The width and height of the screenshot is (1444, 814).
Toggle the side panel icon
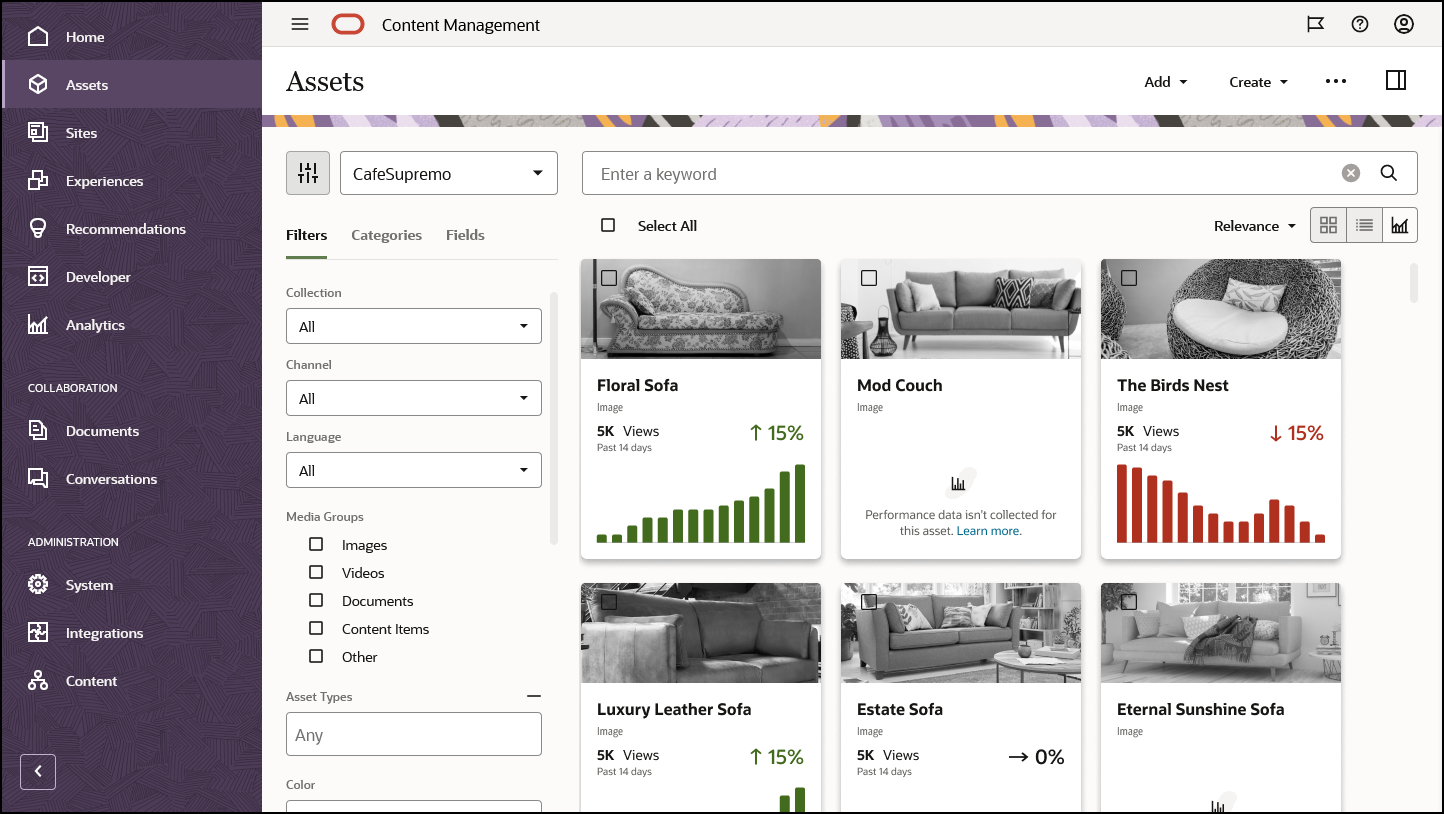tap(1396, 81)
